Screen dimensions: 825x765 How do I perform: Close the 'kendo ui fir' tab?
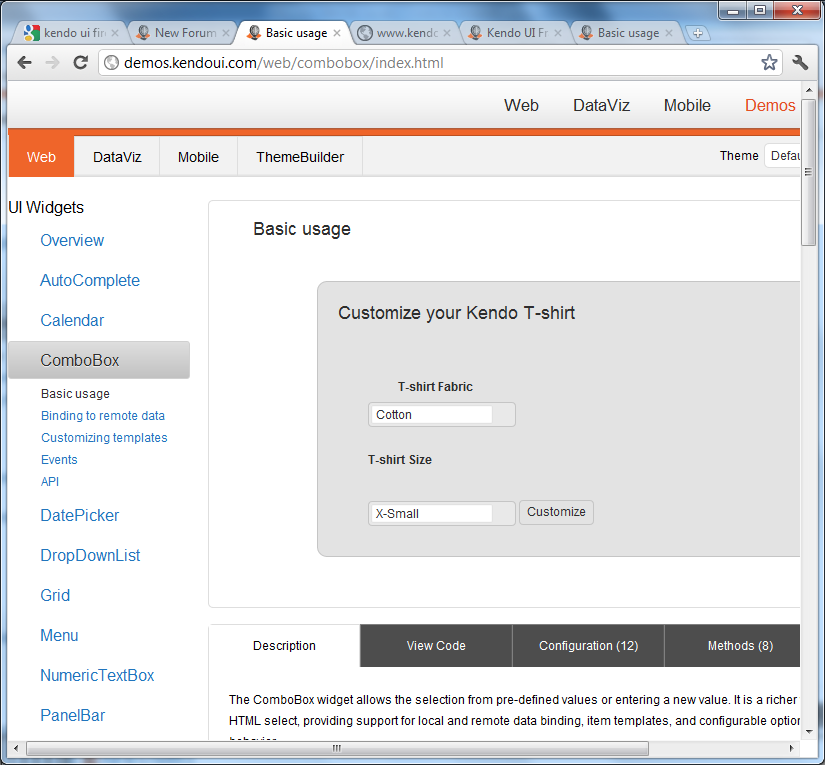pos(115,33)
